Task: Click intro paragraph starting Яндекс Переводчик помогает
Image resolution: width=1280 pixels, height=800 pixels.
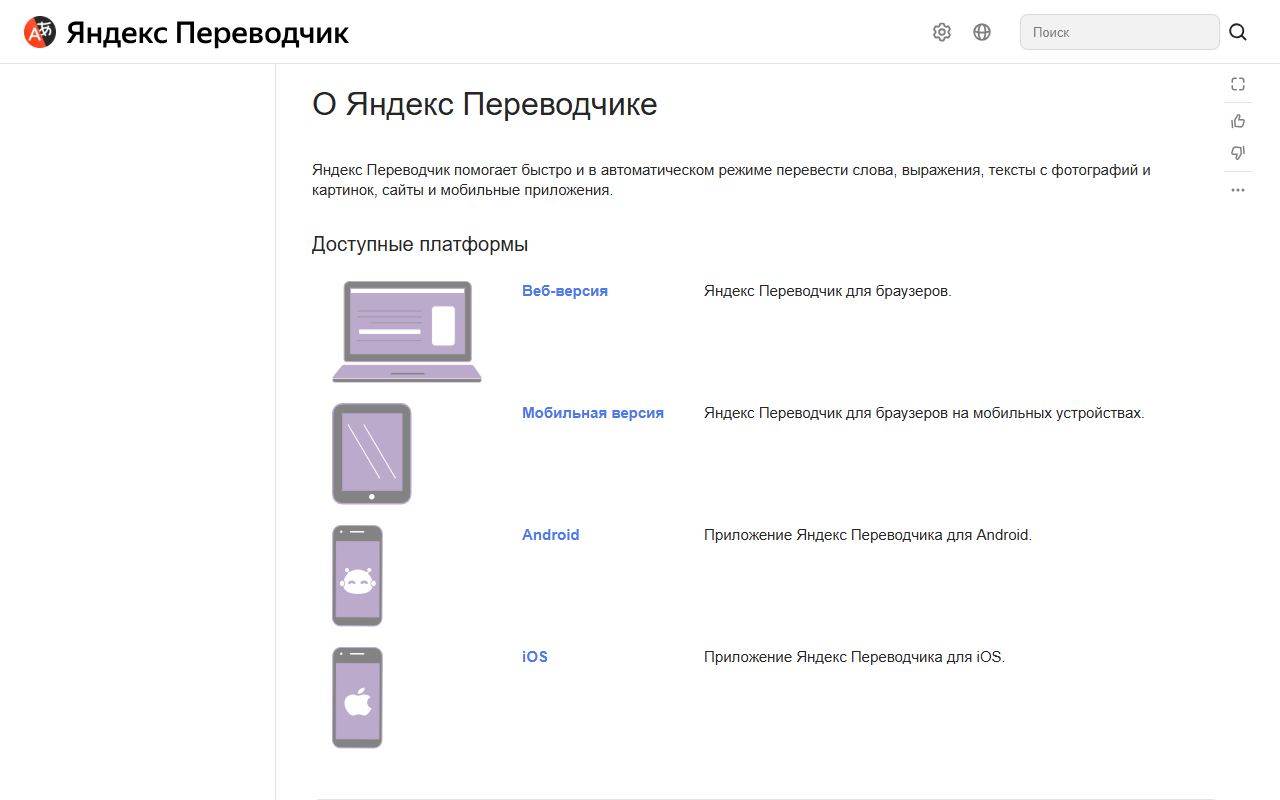Action: [731, 180]
